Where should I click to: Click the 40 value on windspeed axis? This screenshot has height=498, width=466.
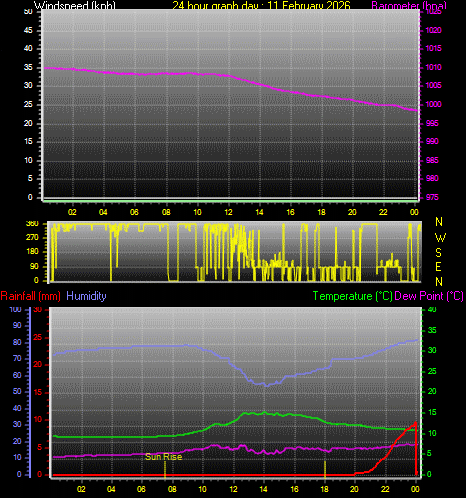click(28, 48)
